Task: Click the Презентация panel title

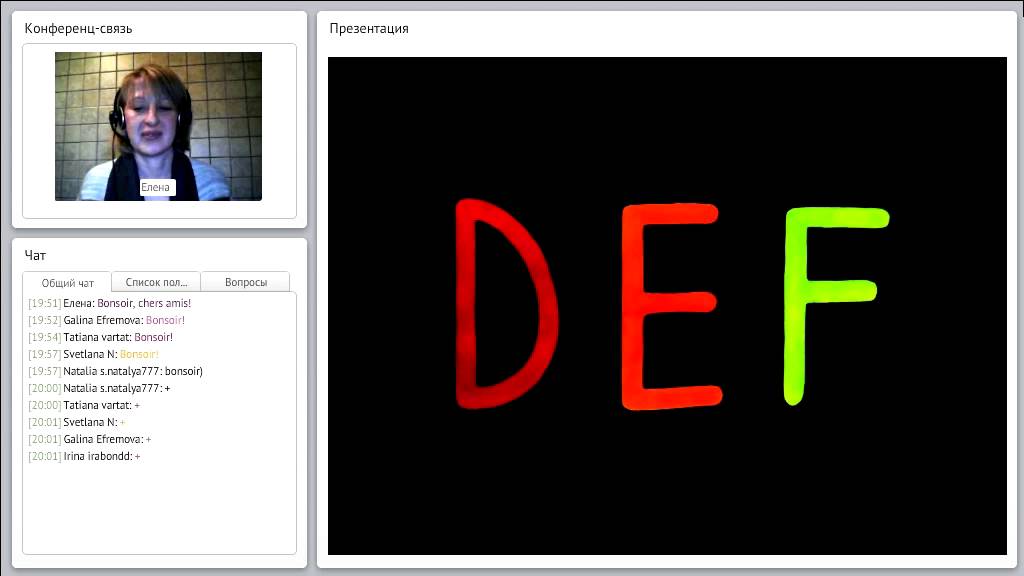Action: click(x=369, y=29)
